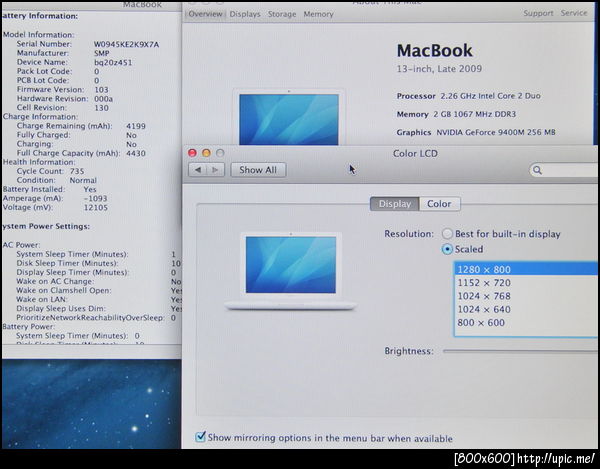Viewport: 600px width, 469px height.
Task: Switch to the Color tab
Action: (x=439, y=204)
